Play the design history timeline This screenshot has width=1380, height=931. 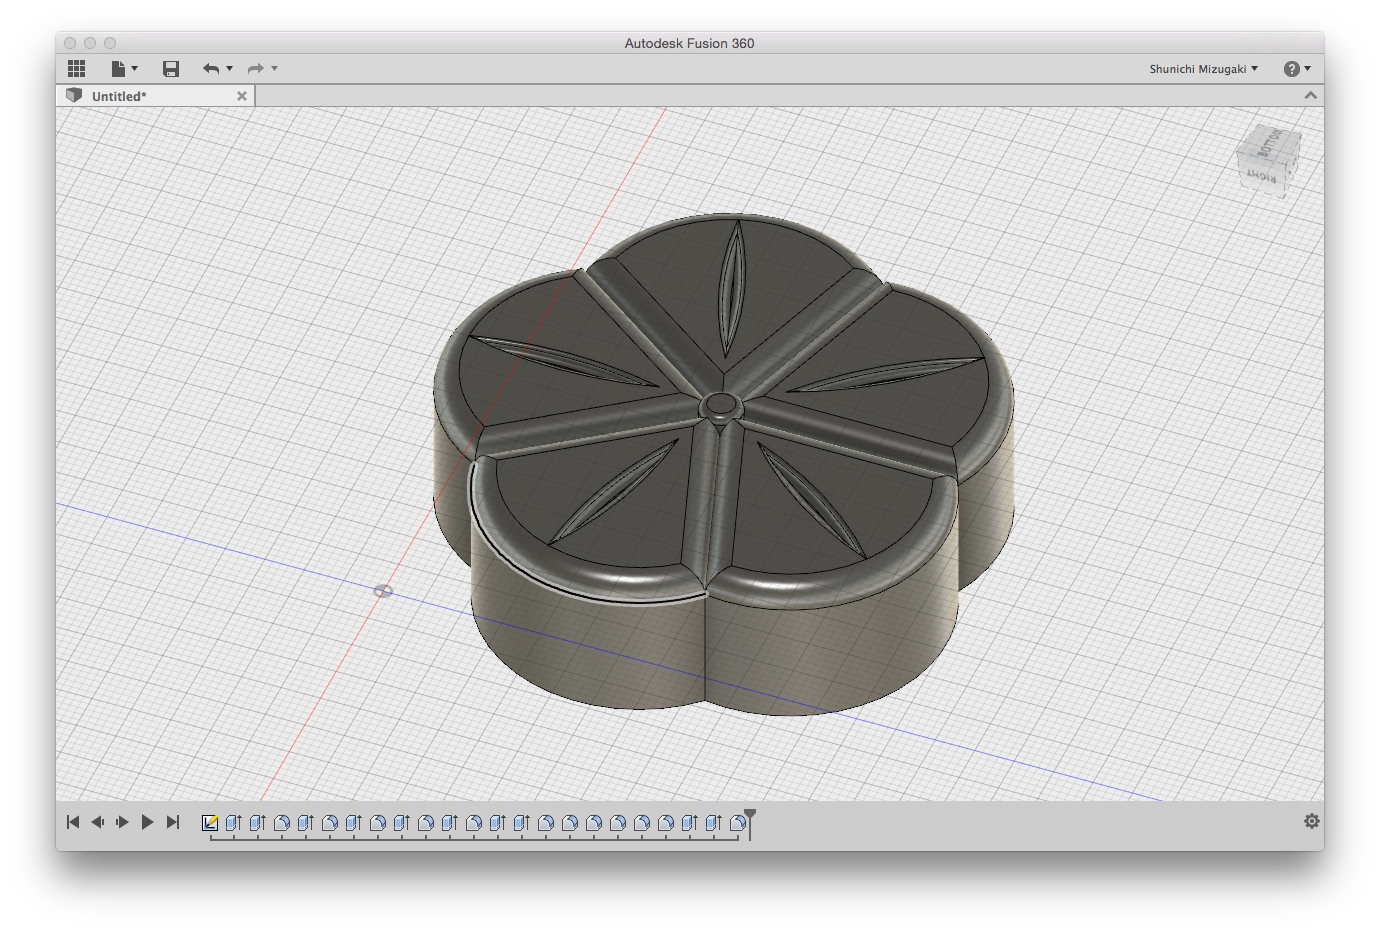click(147, 822)
